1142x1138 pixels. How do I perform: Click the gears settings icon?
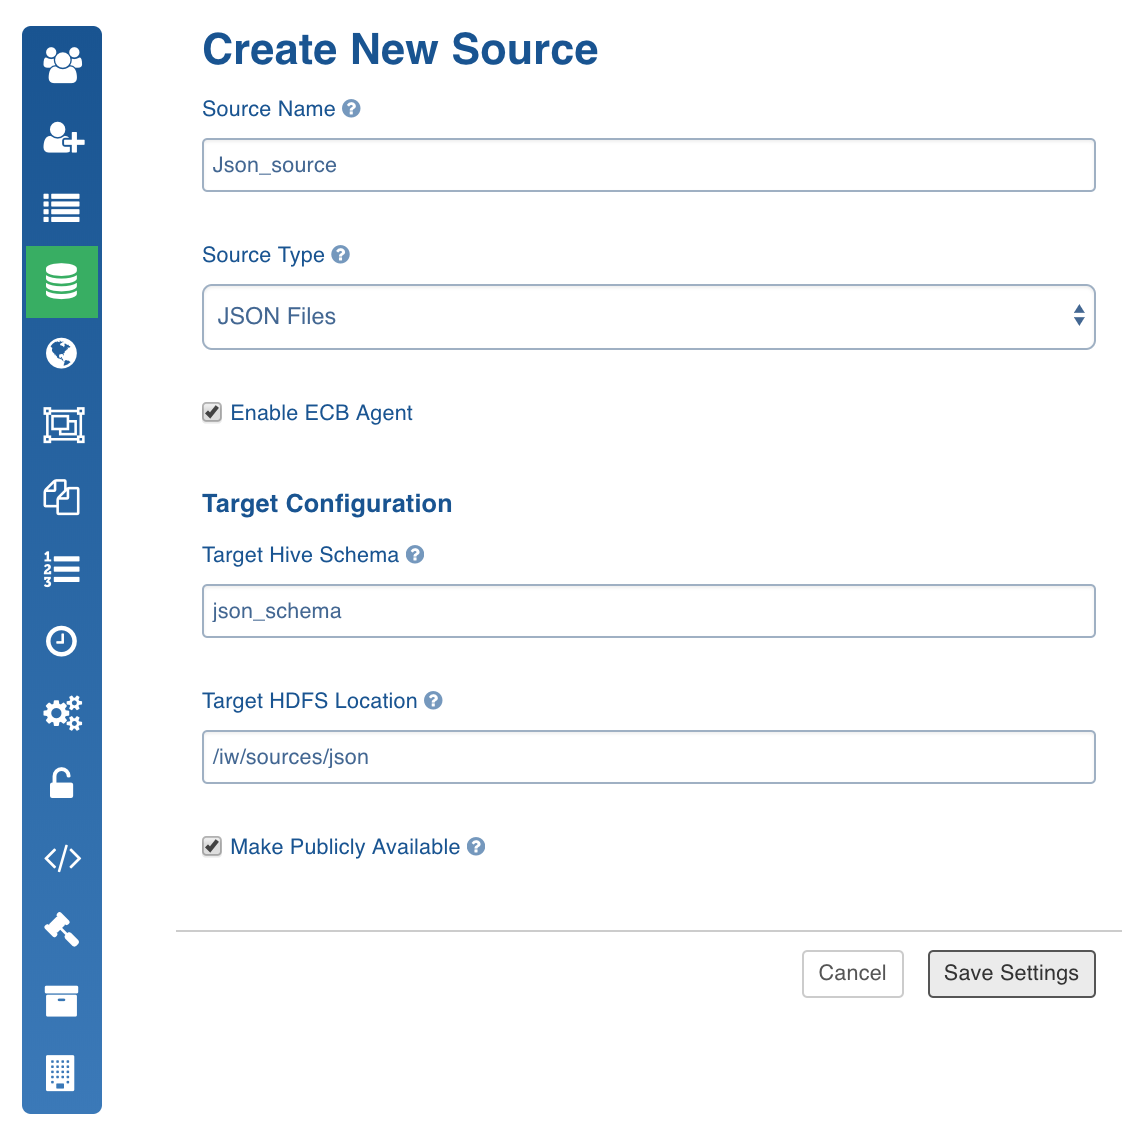point(63,713)
